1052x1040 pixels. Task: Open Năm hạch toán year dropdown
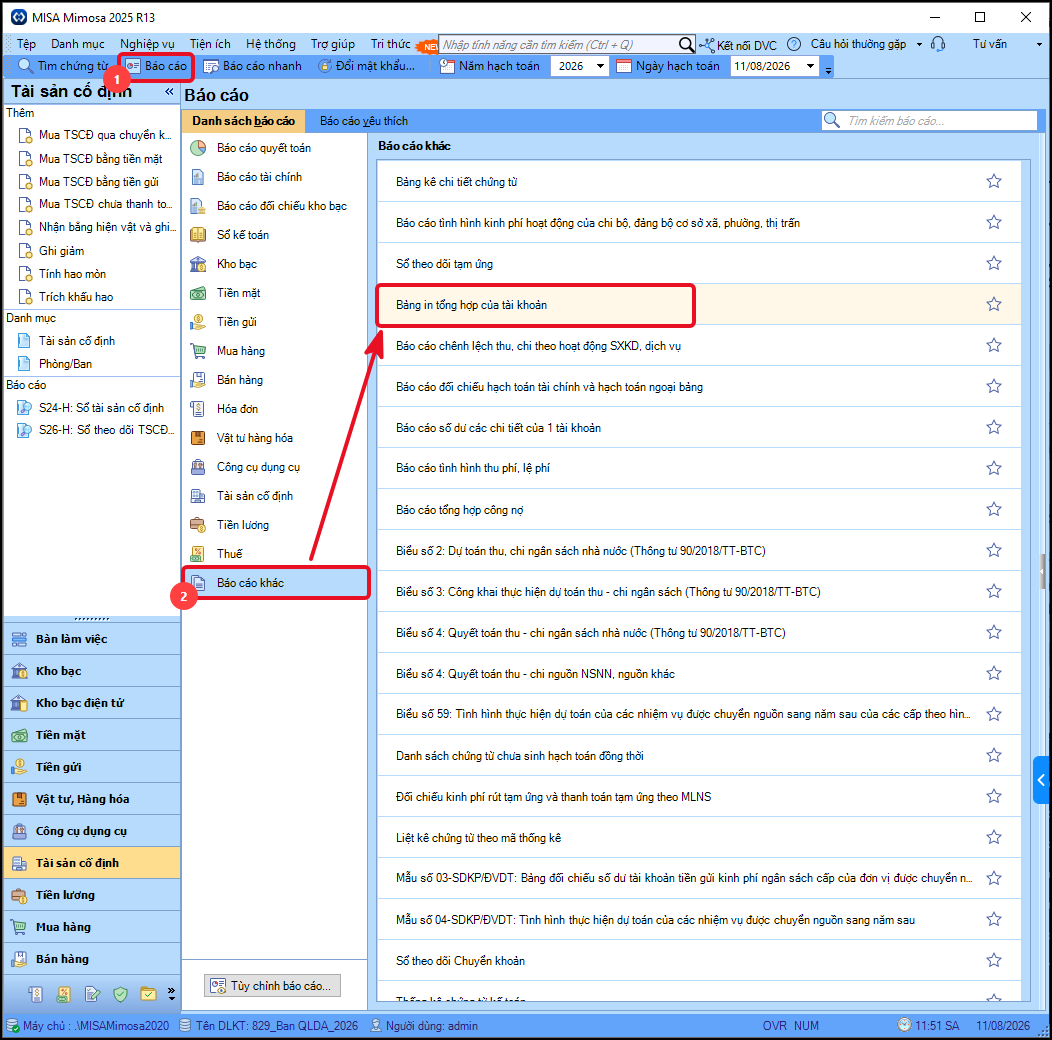[600, 66]
